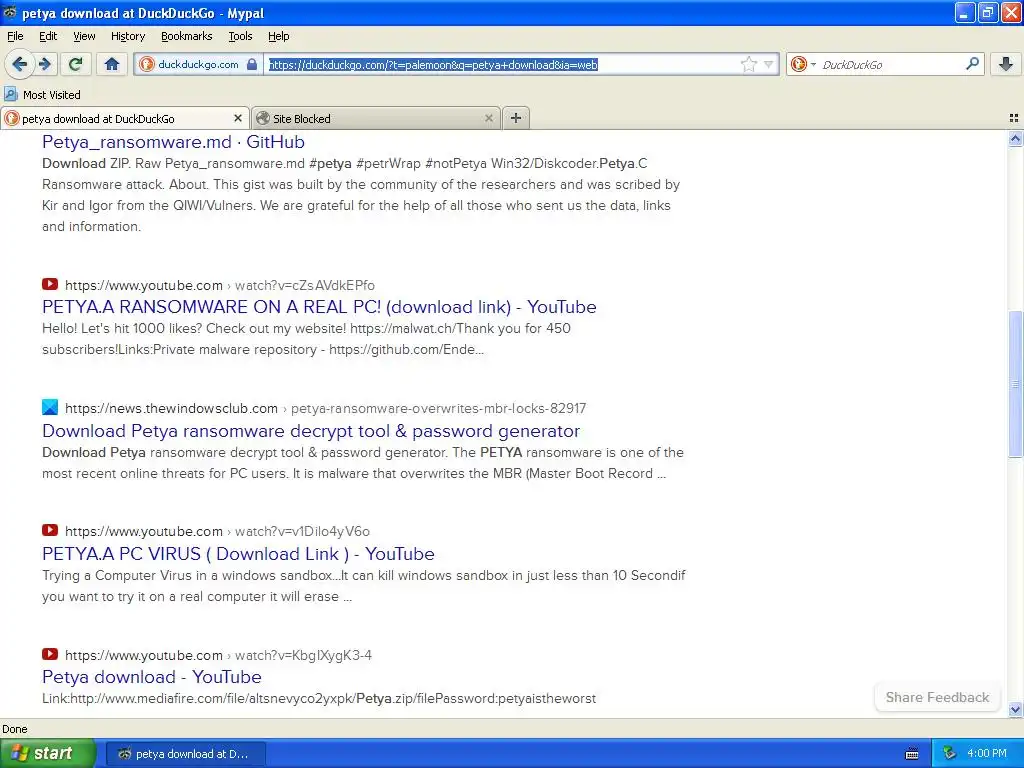
Task: Click the thewindowsclub favicon icon
Action: tap(50, 407)
